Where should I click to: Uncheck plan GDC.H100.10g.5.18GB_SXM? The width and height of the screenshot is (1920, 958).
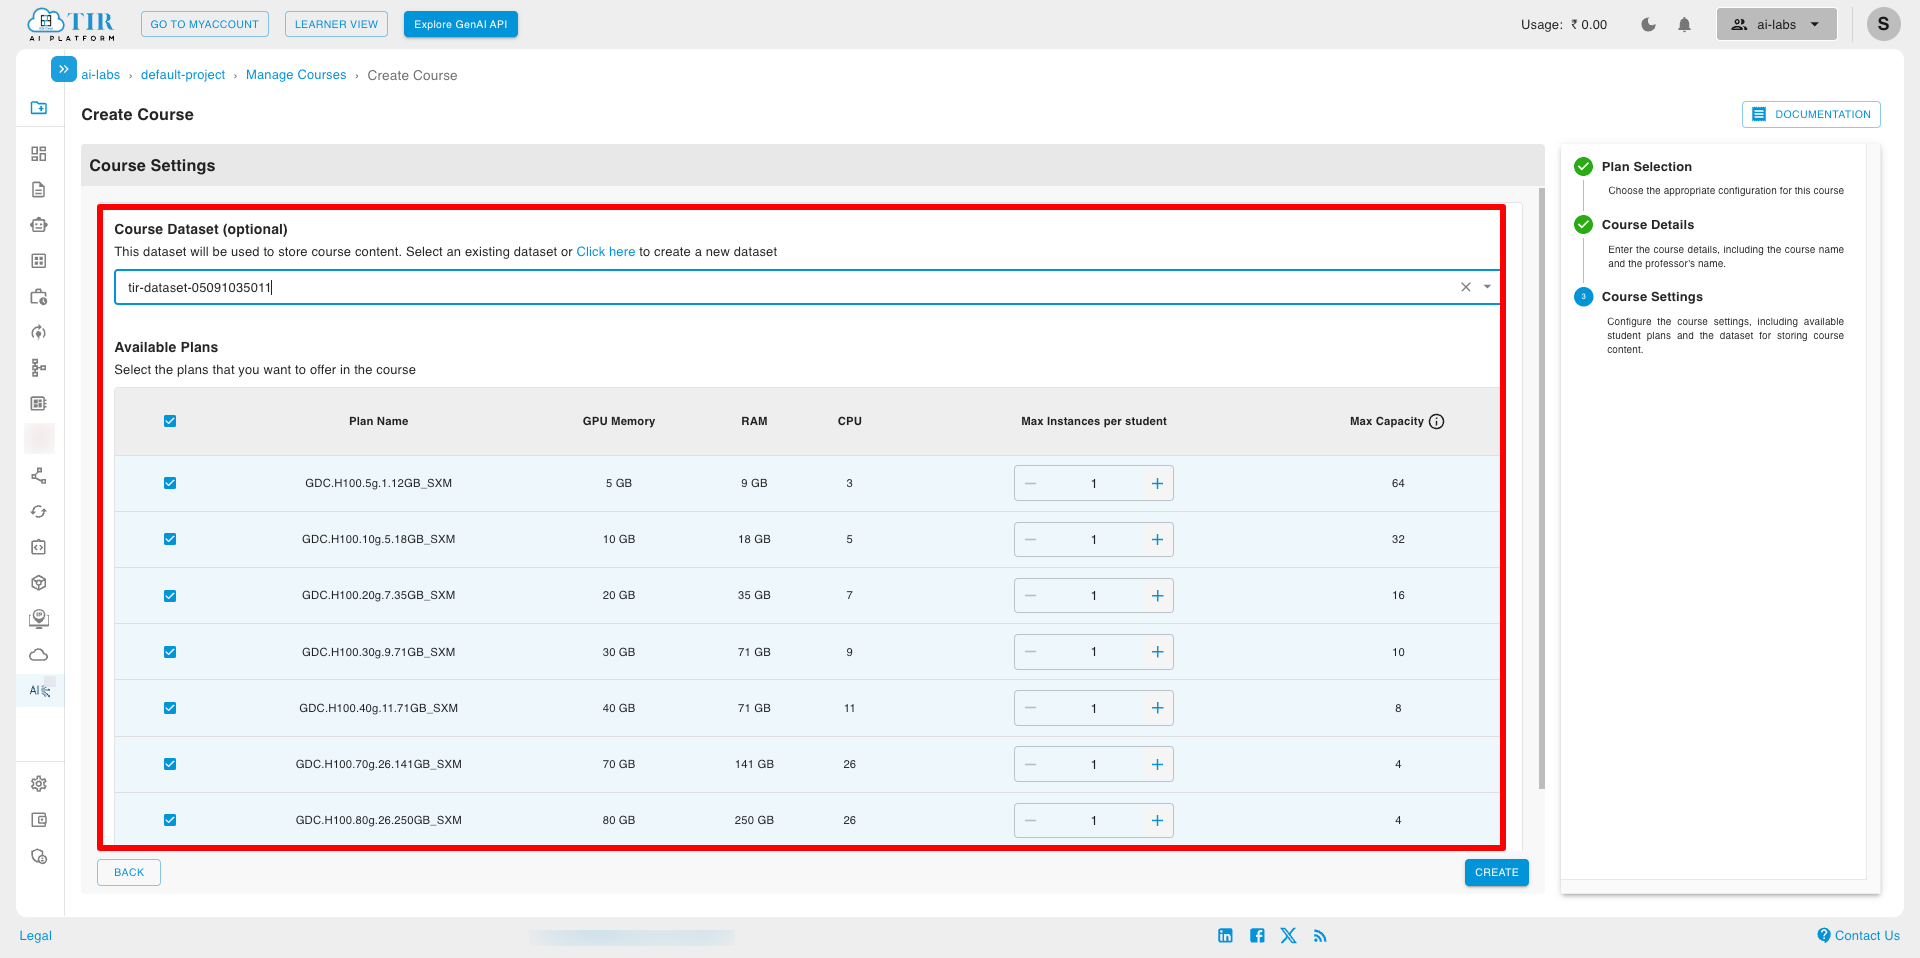(170, 539)
